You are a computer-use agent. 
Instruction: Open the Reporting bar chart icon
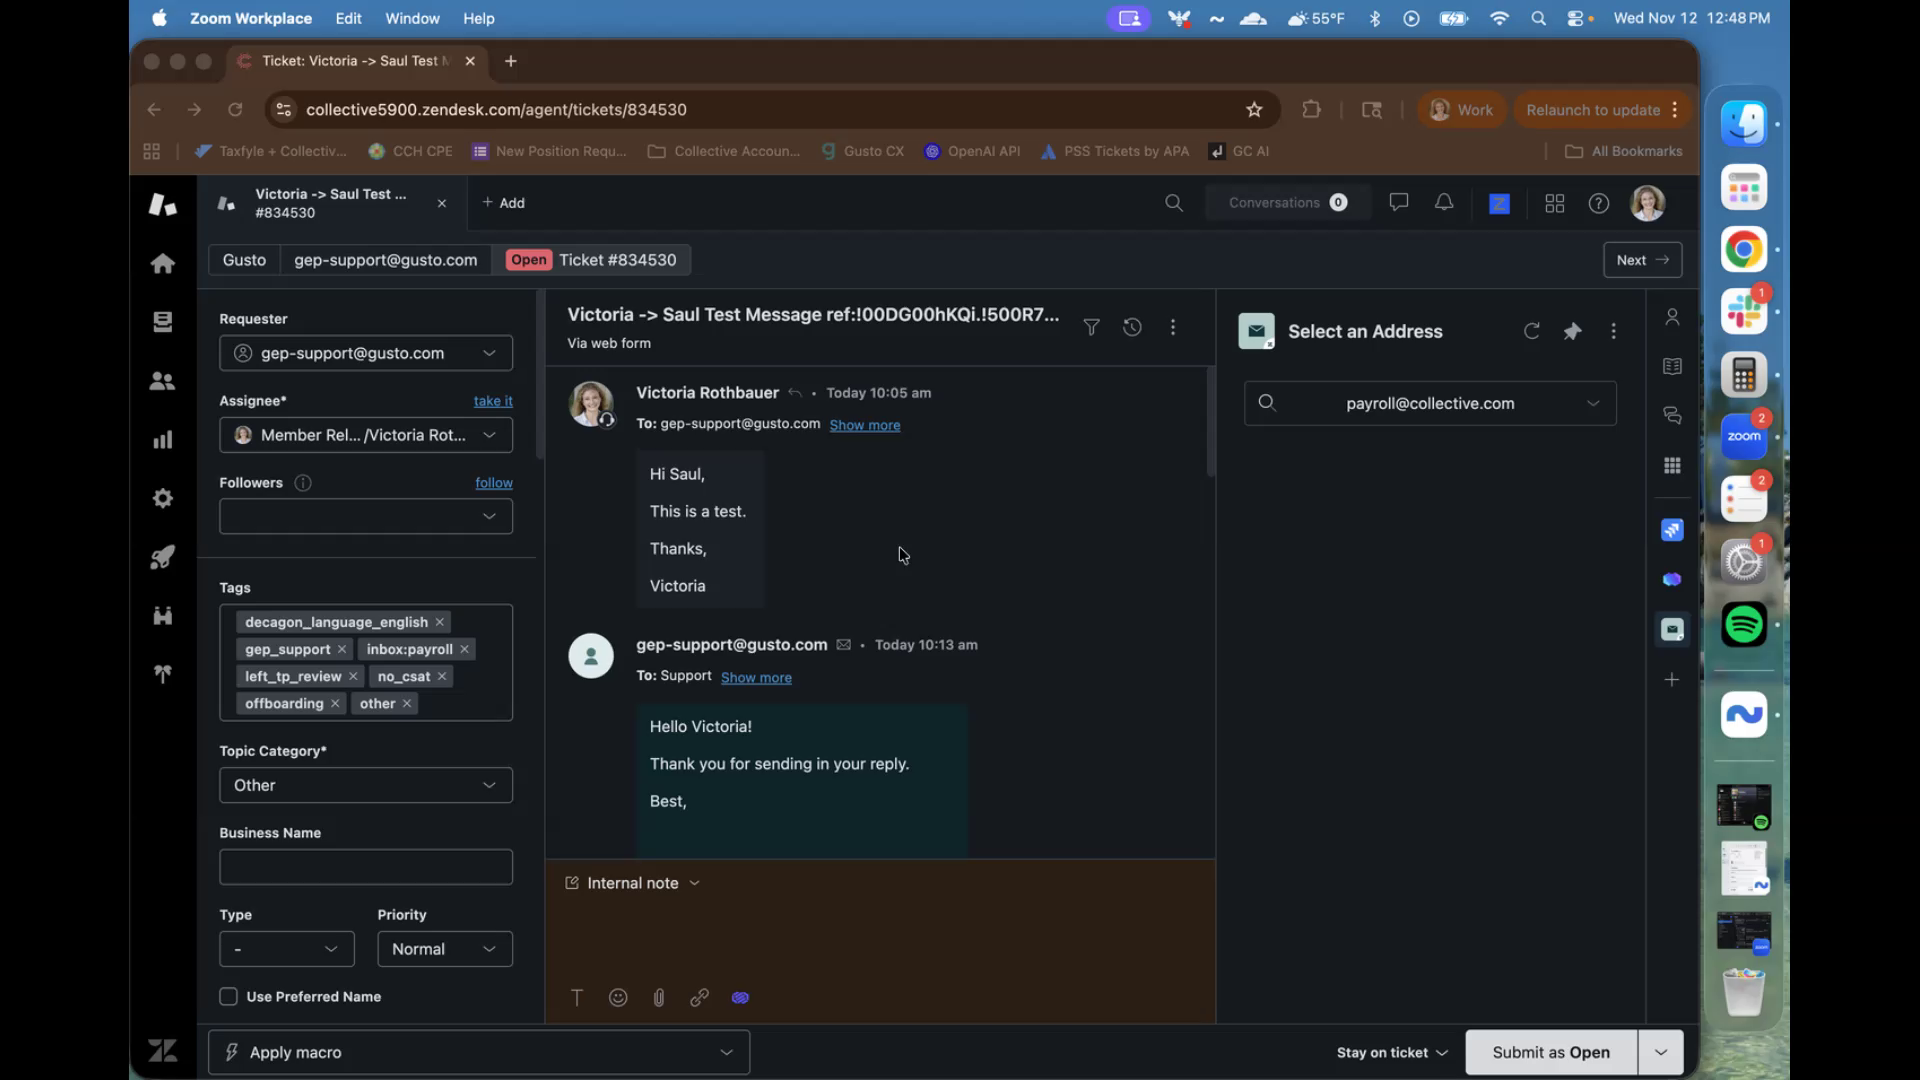pyautogui.click(x=162, y=440)
